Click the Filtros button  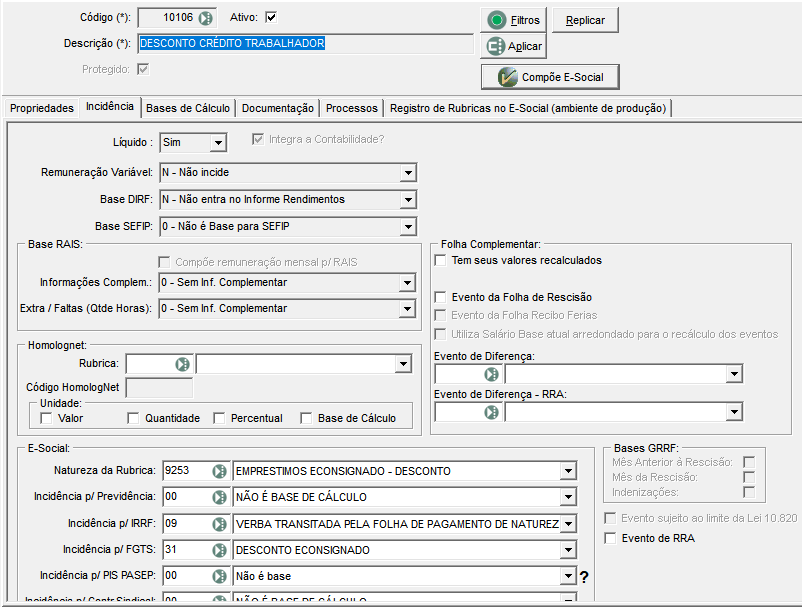point(514,20)
